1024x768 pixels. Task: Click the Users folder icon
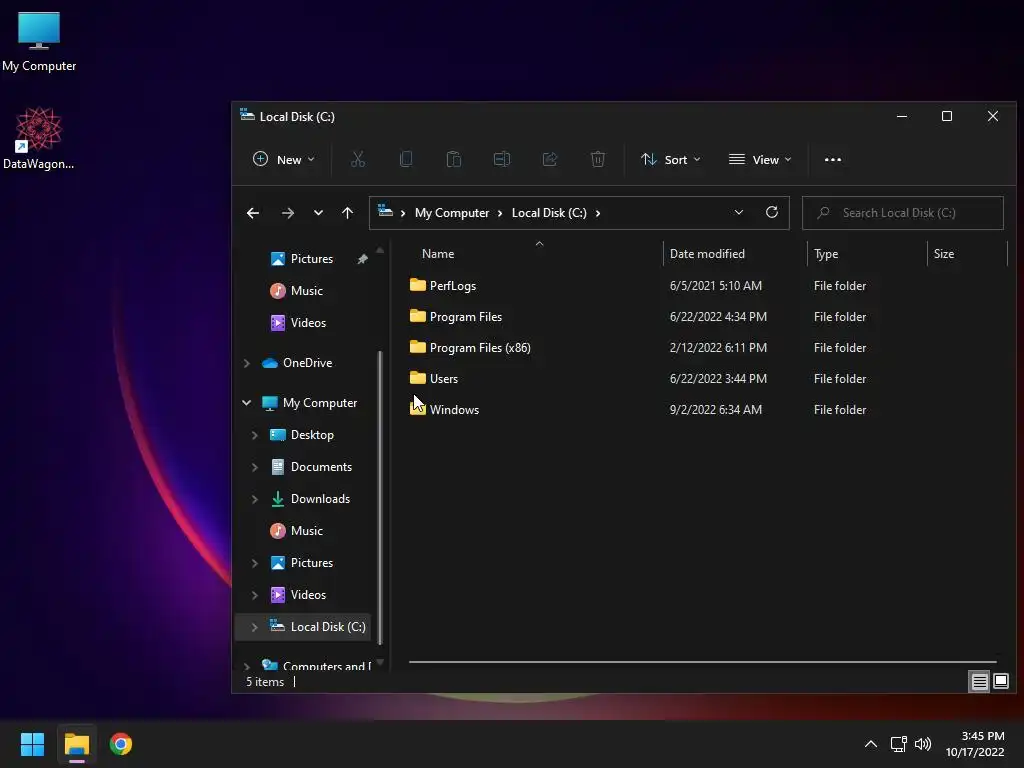pos(417,377)
